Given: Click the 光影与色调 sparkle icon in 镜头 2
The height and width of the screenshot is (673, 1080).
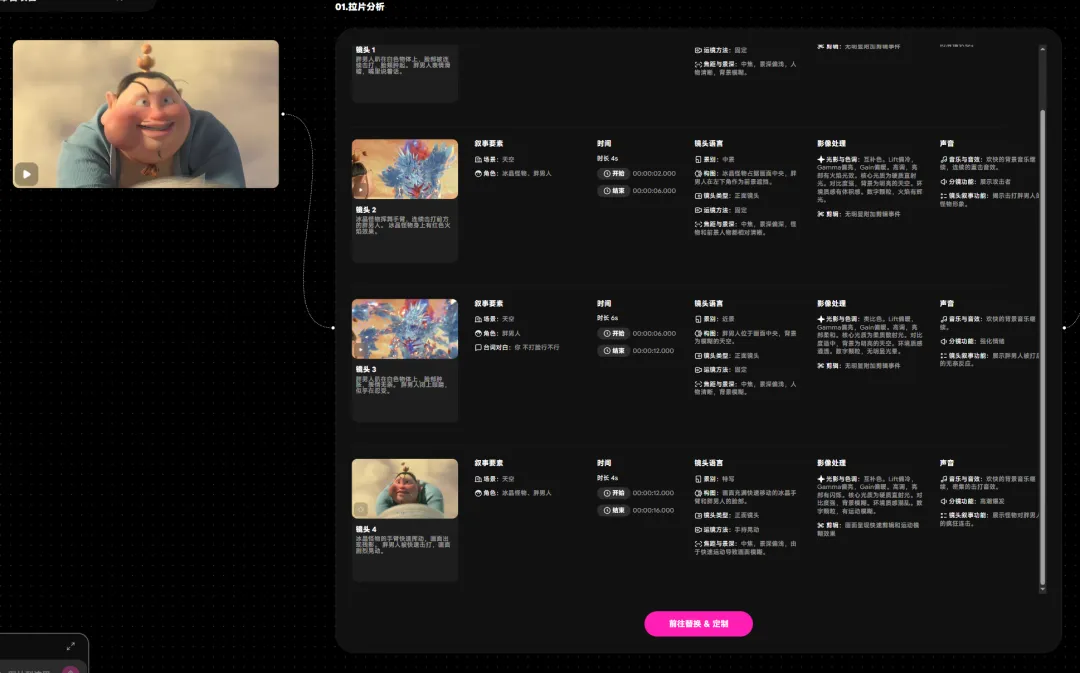Looking at the screenshot, I should point(820,160).
